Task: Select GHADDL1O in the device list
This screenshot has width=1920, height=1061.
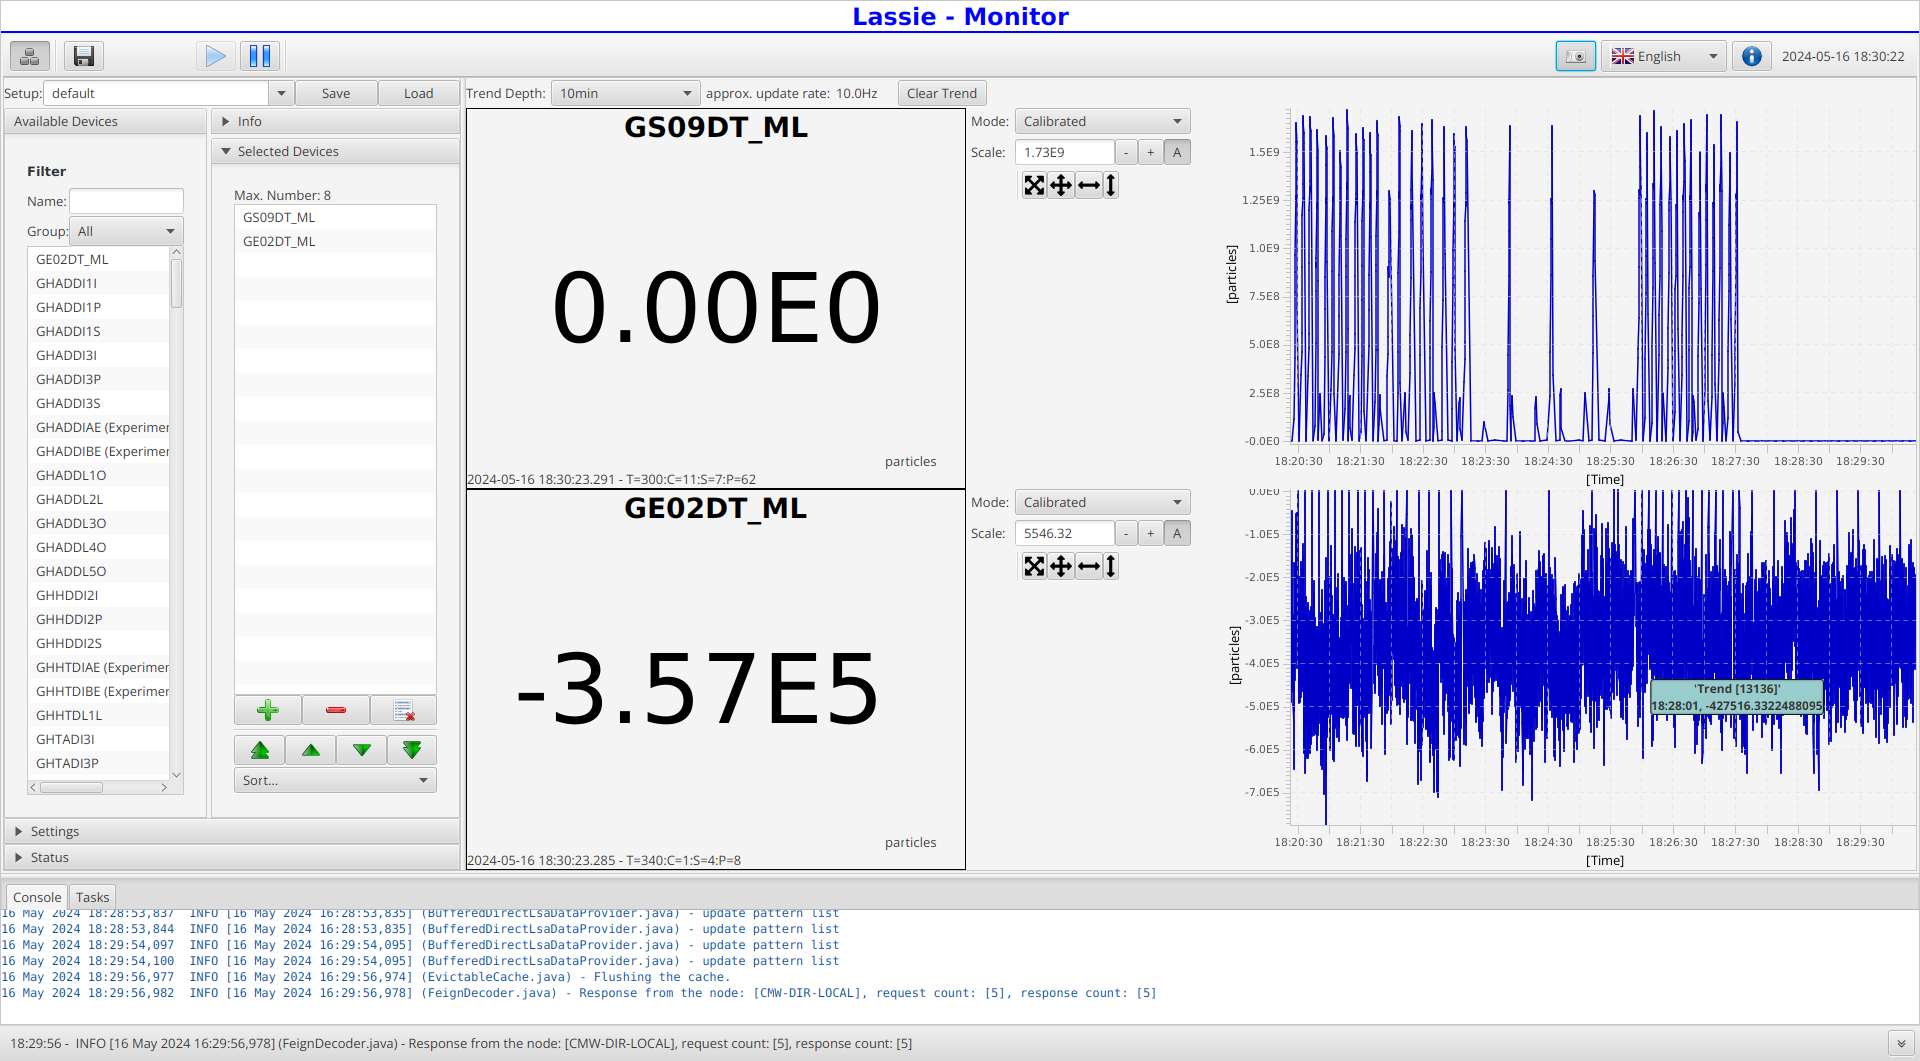Action: [x=99, y=475]
